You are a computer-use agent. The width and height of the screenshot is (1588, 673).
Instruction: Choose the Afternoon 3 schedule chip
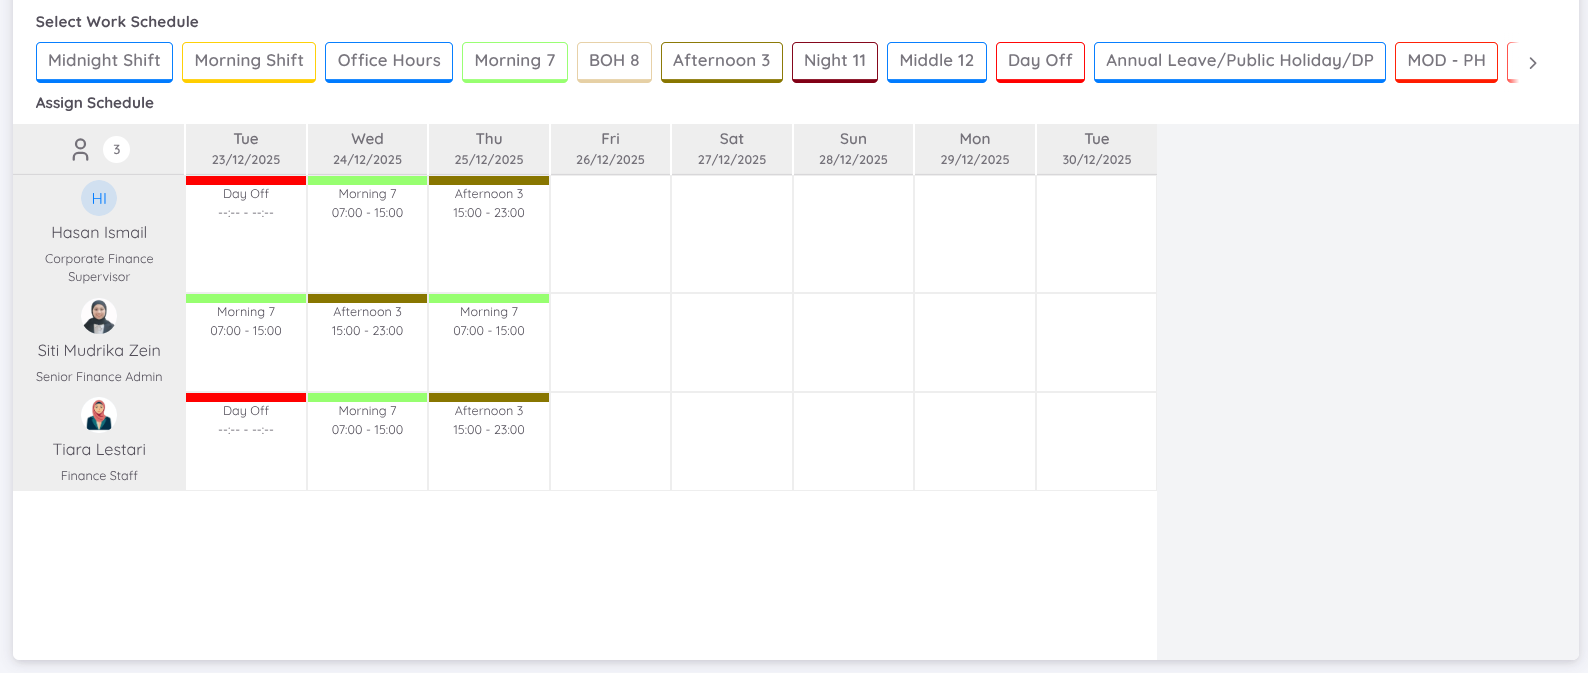(722, 62)
